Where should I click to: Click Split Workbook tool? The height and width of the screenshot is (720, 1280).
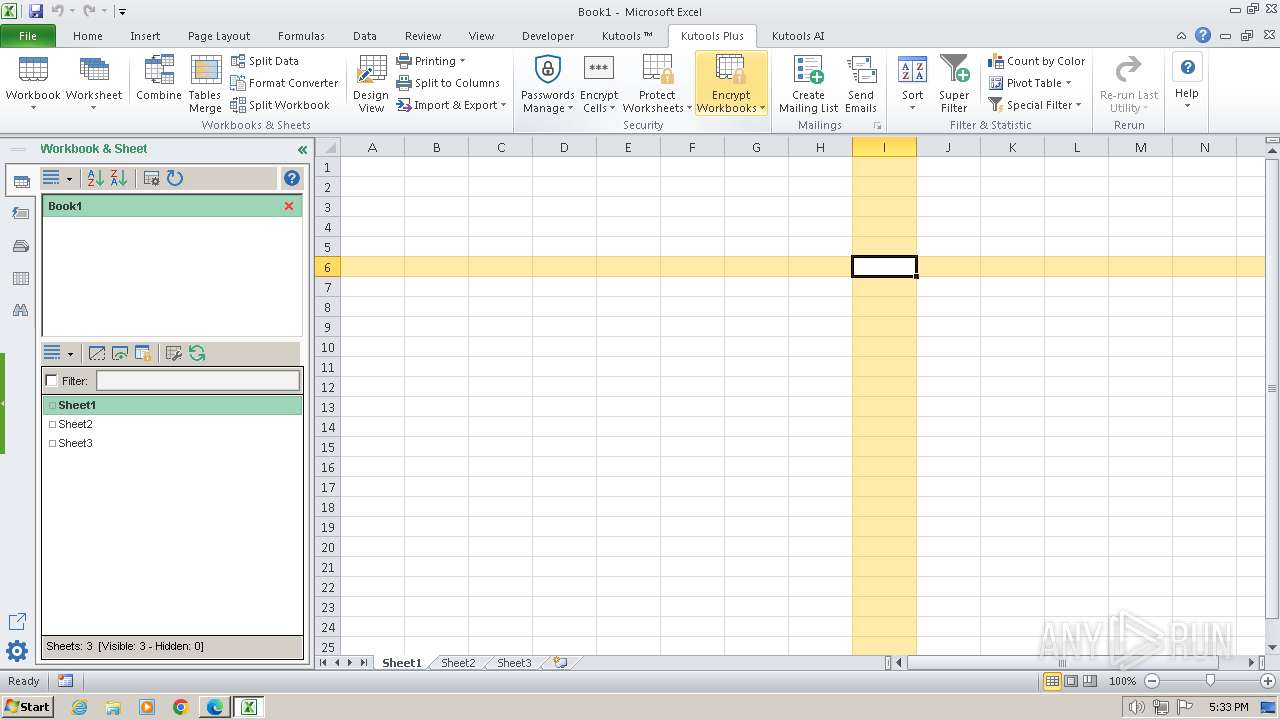coord(280,105)
